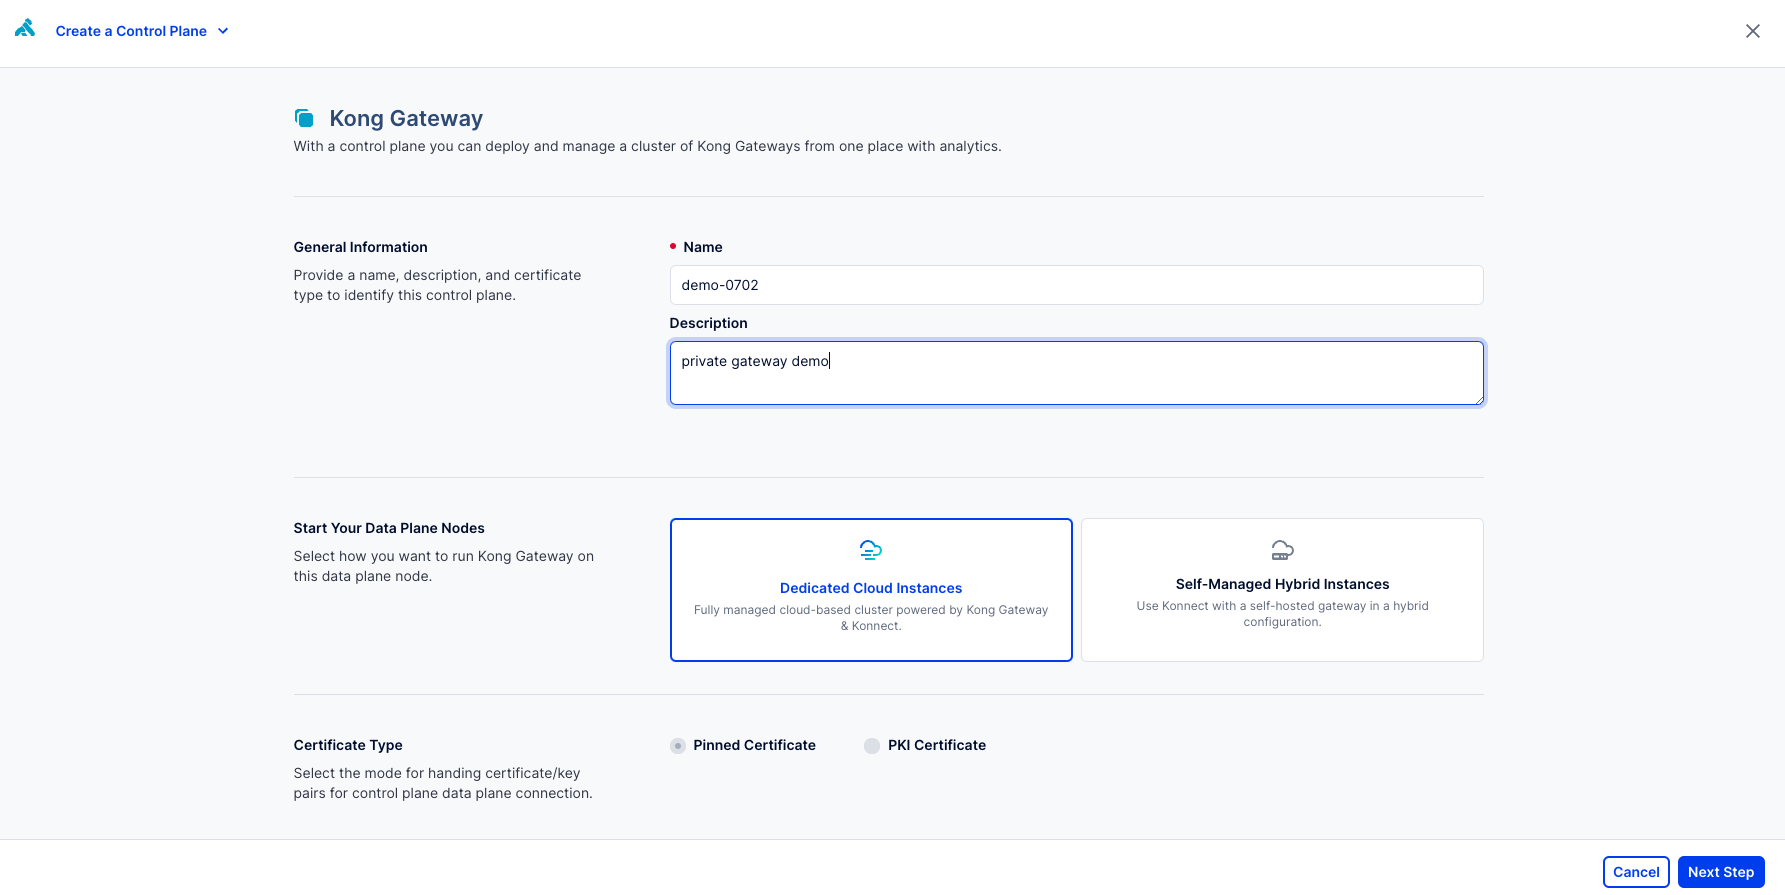Click the PKI Certificate label text
The height and width of the screenshot is (895, 1785).
(937, 745)
